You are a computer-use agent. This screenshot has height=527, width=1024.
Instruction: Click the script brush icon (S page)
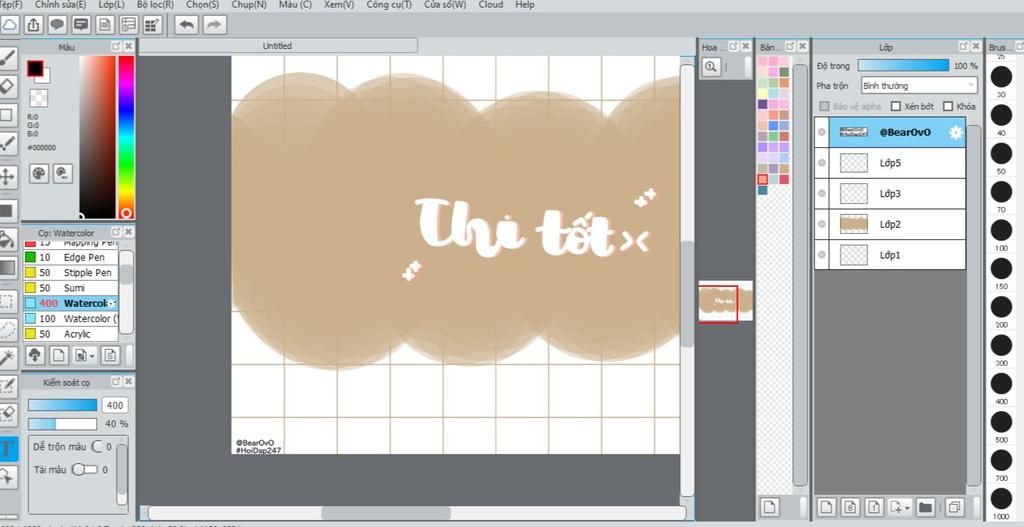[110, 355]
